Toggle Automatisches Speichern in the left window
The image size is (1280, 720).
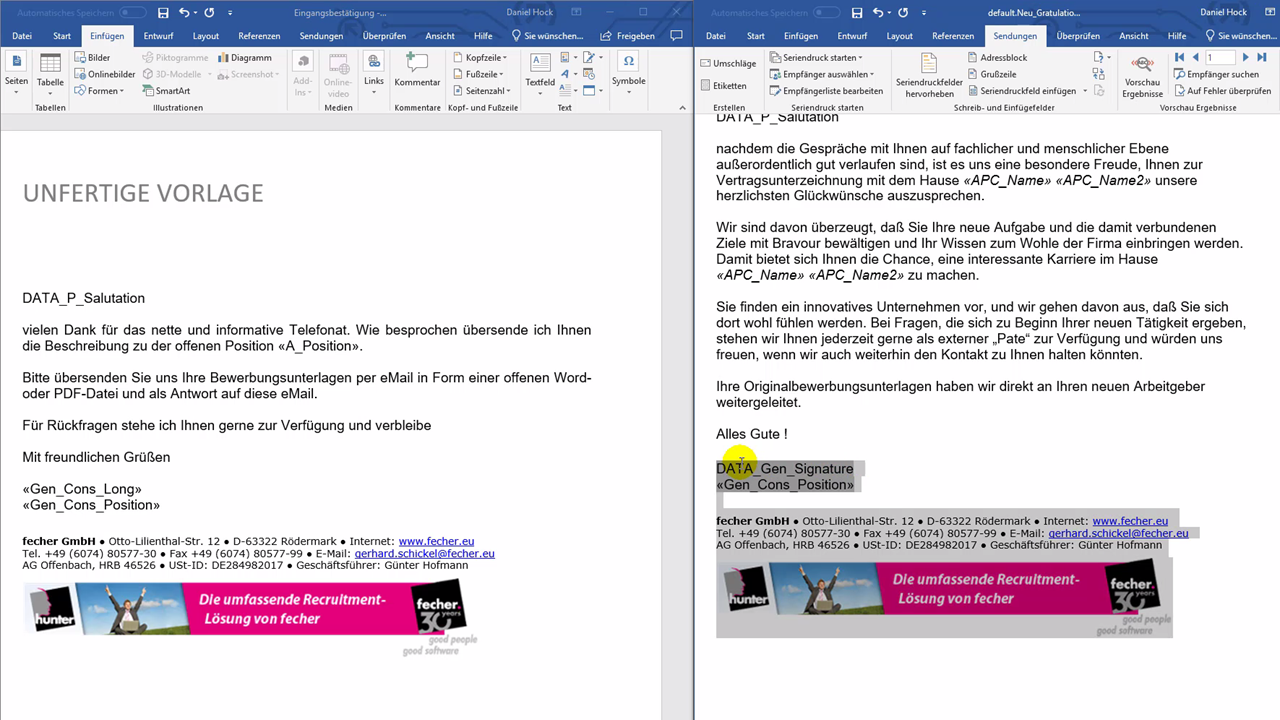click(133, 13)
